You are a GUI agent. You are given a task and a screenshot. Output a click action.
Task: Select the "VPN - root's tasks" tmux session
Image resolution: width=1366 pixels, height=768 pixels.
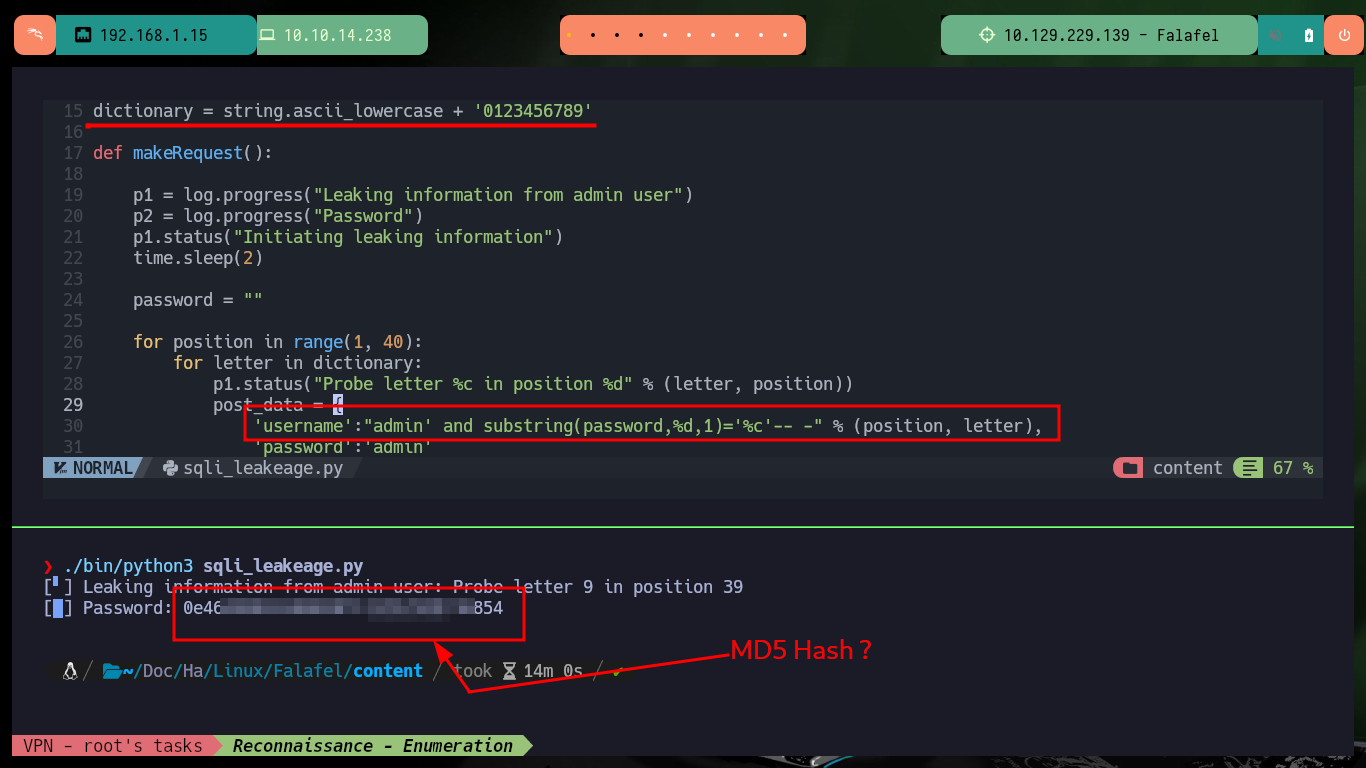click(x=112, y=746)
